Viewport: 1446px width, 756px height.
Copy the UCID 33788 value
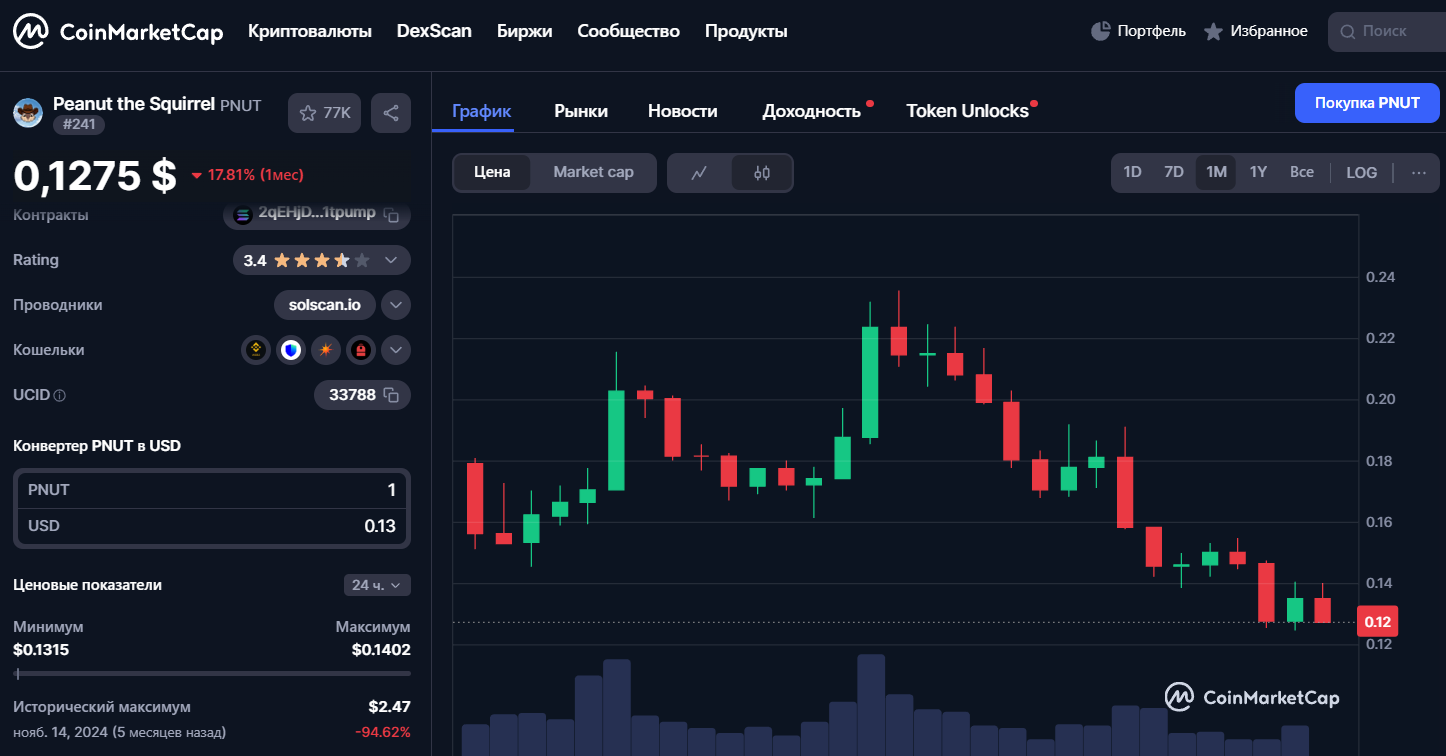(x=393, y=395)
